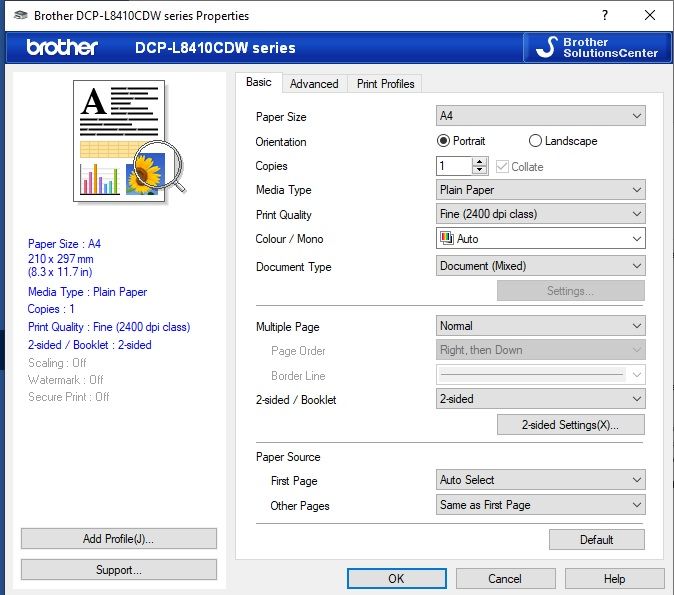Screen dimensions: 674x595
Task: Click '2-sided / Booklet : 2-sided' summary
Action: pos(89,345)
